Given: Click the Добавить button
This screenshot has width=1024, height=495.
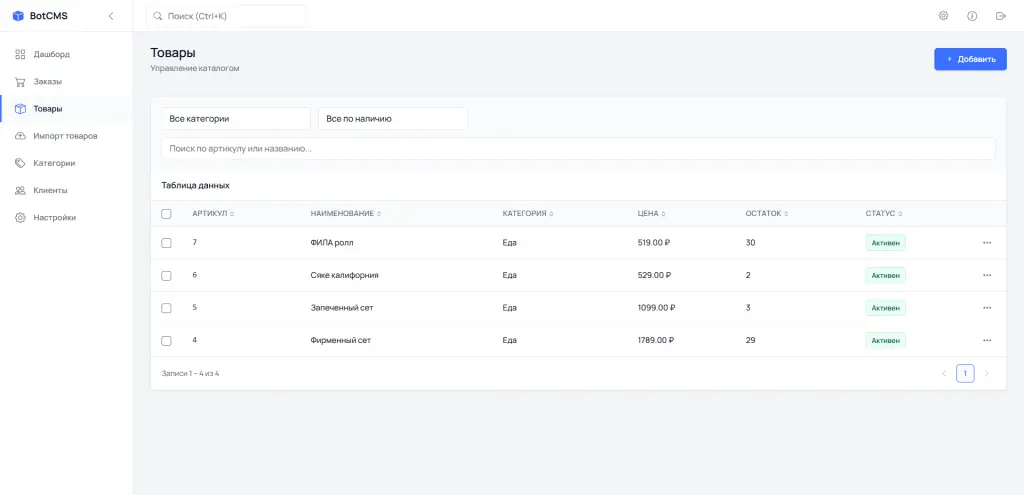Looking at the screenshot, I should [x=970, y=59].
